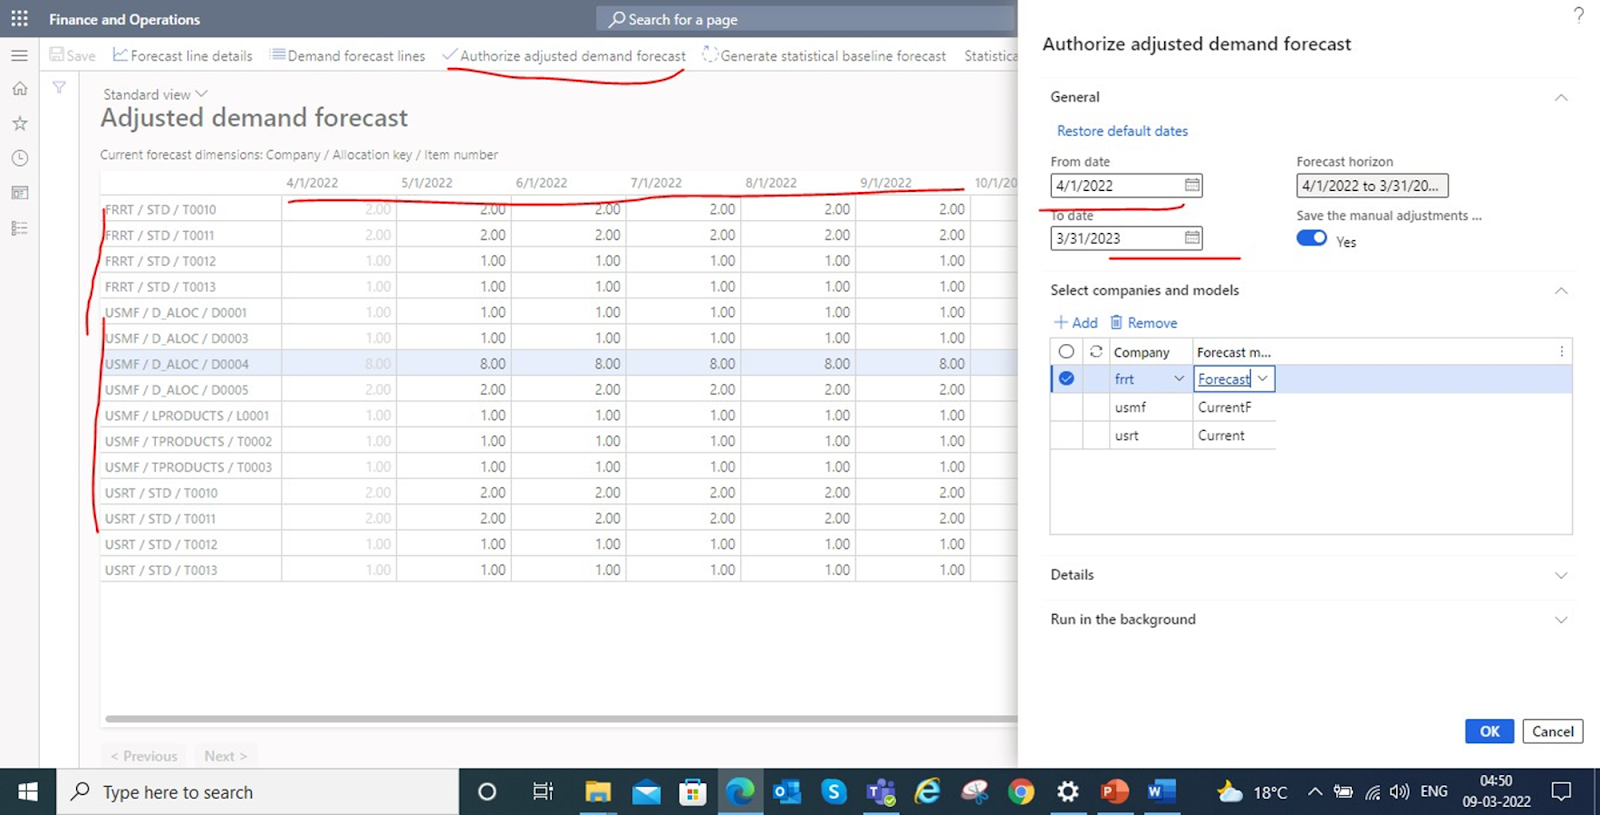Expand the navigation pane hamburger menu
Image resolution: width=1600 pixels, height=815 pixels.
pyautogui.click(x=19, y=55)
